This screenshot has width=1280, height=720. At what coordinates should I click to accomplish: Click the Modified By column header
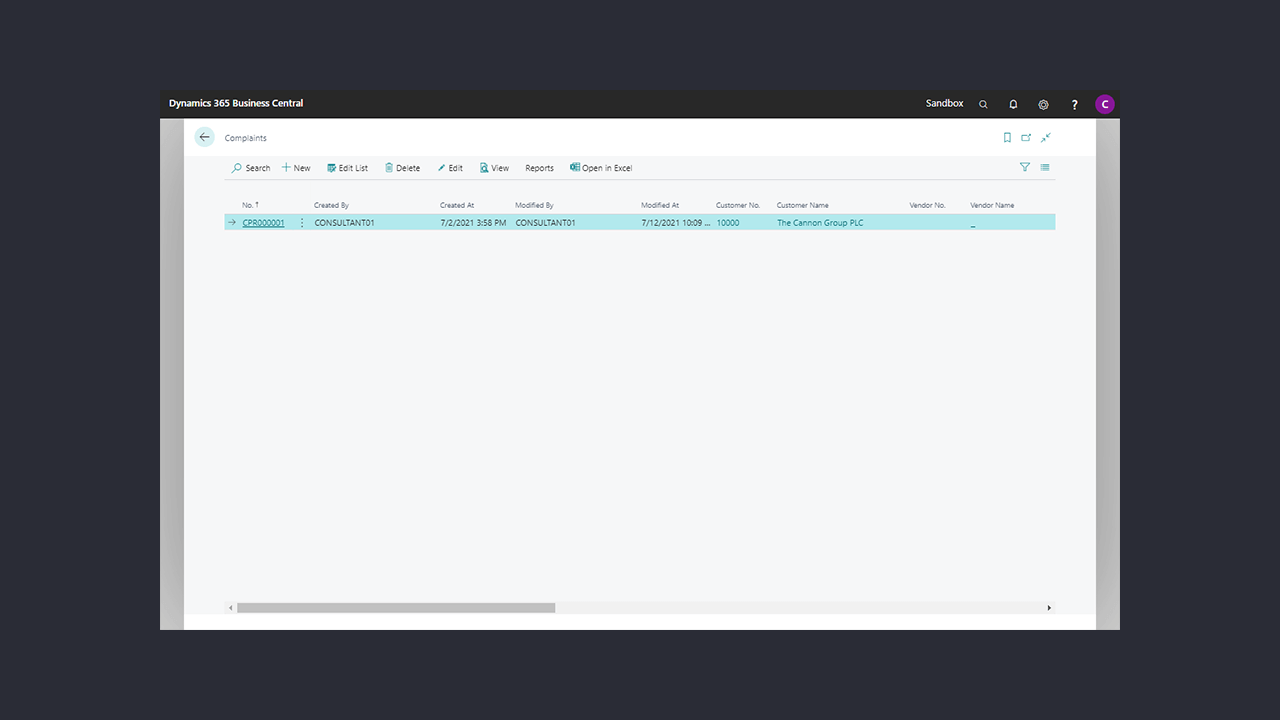(x=534, y=205)
